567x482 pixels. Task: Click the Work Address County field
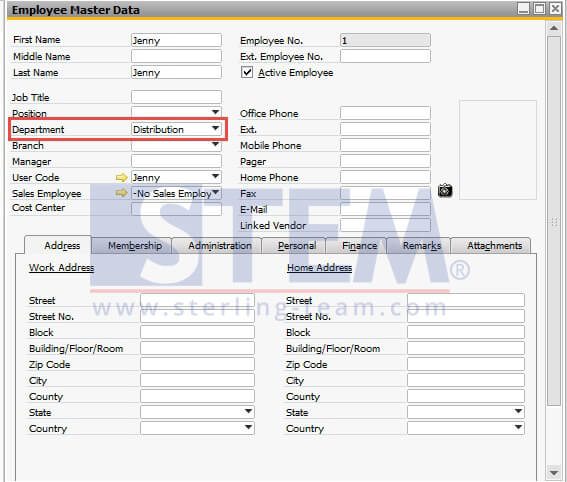pyautogui.click(x=197, y=396)
